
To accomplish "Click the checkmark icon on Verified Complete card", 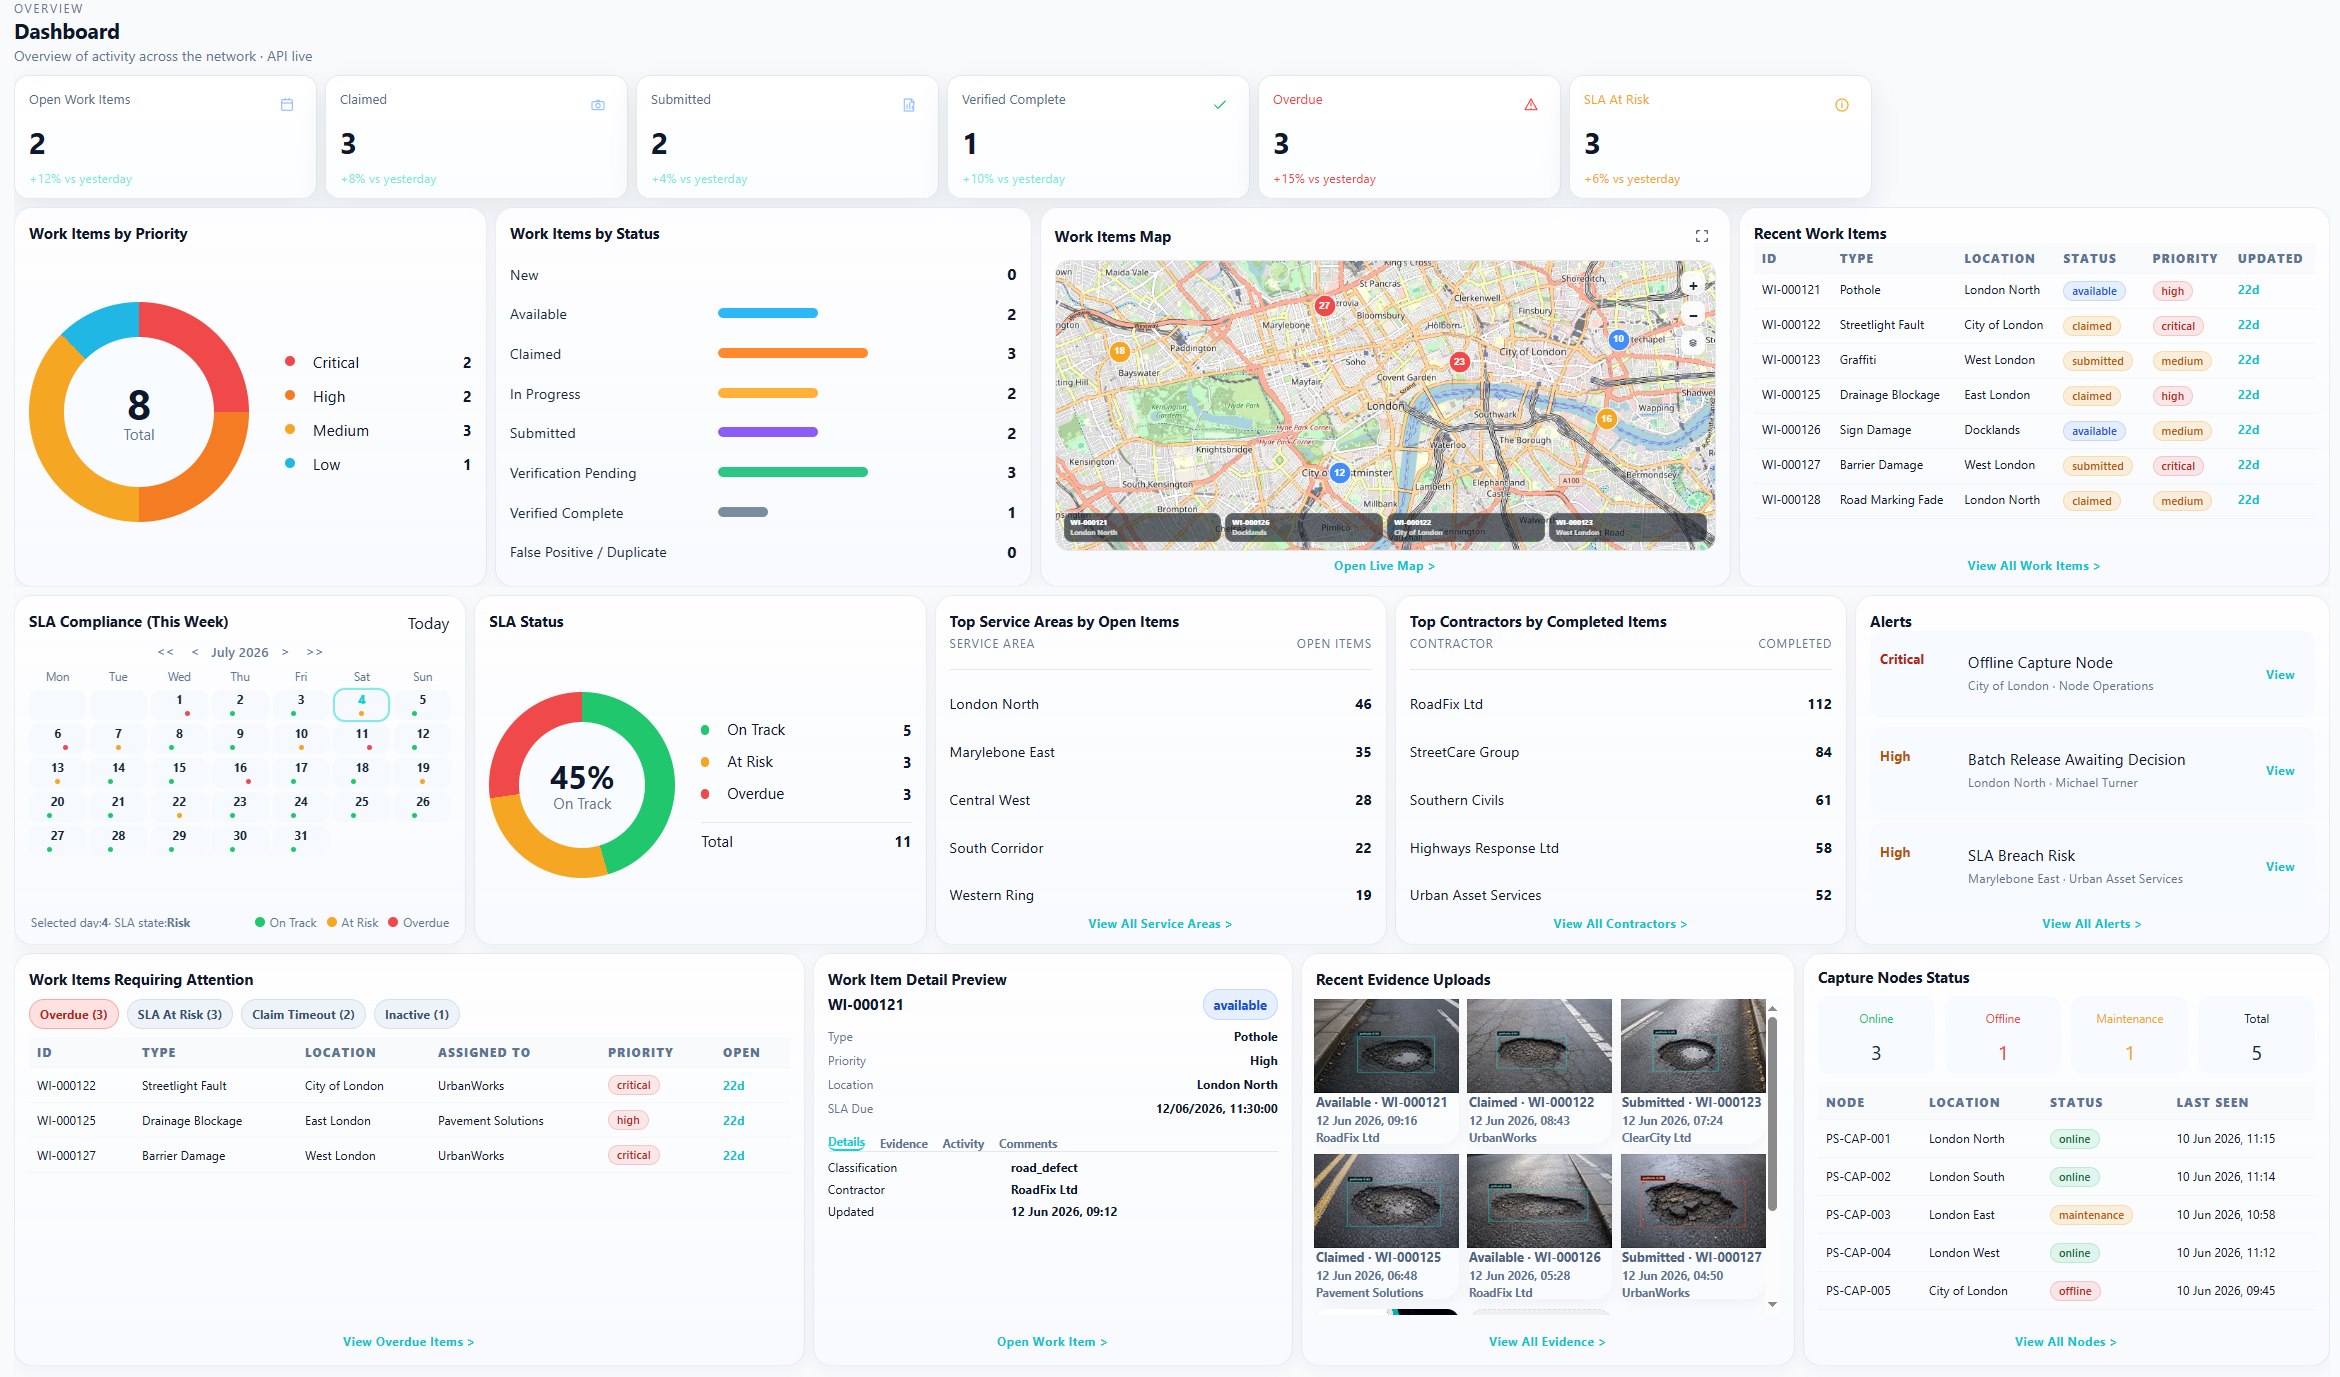I will point(1220,105).
